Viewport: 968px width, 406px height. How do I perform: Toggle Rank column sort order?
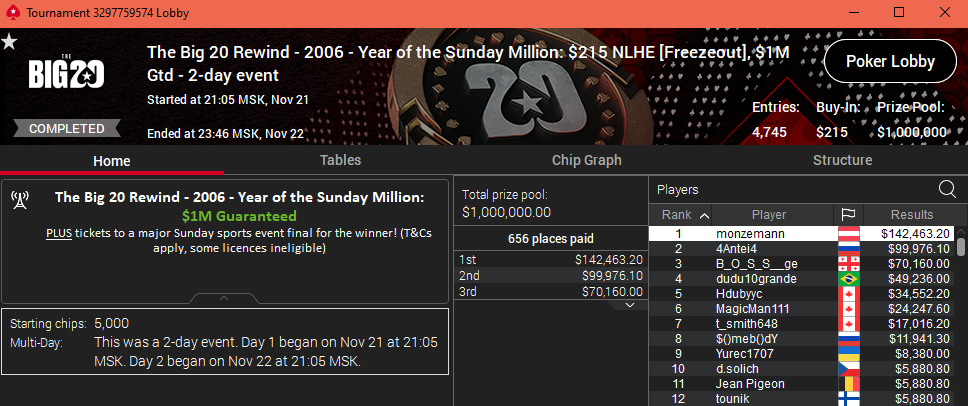[685, 215]
